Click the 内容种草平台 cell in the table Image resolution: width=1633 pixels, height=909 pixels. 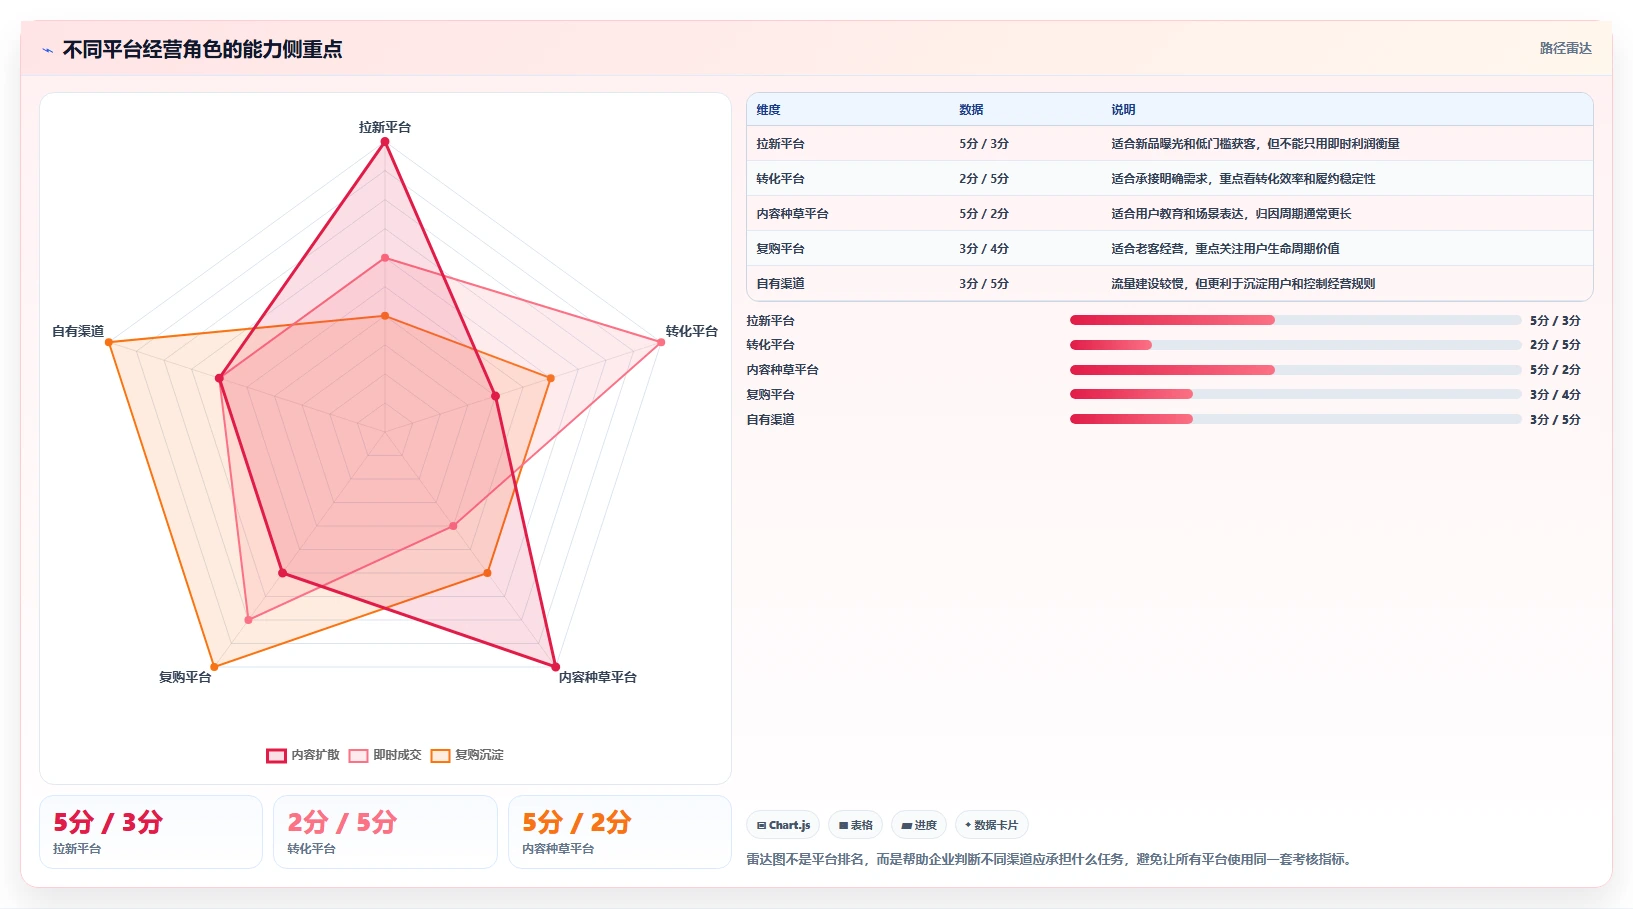792,214
